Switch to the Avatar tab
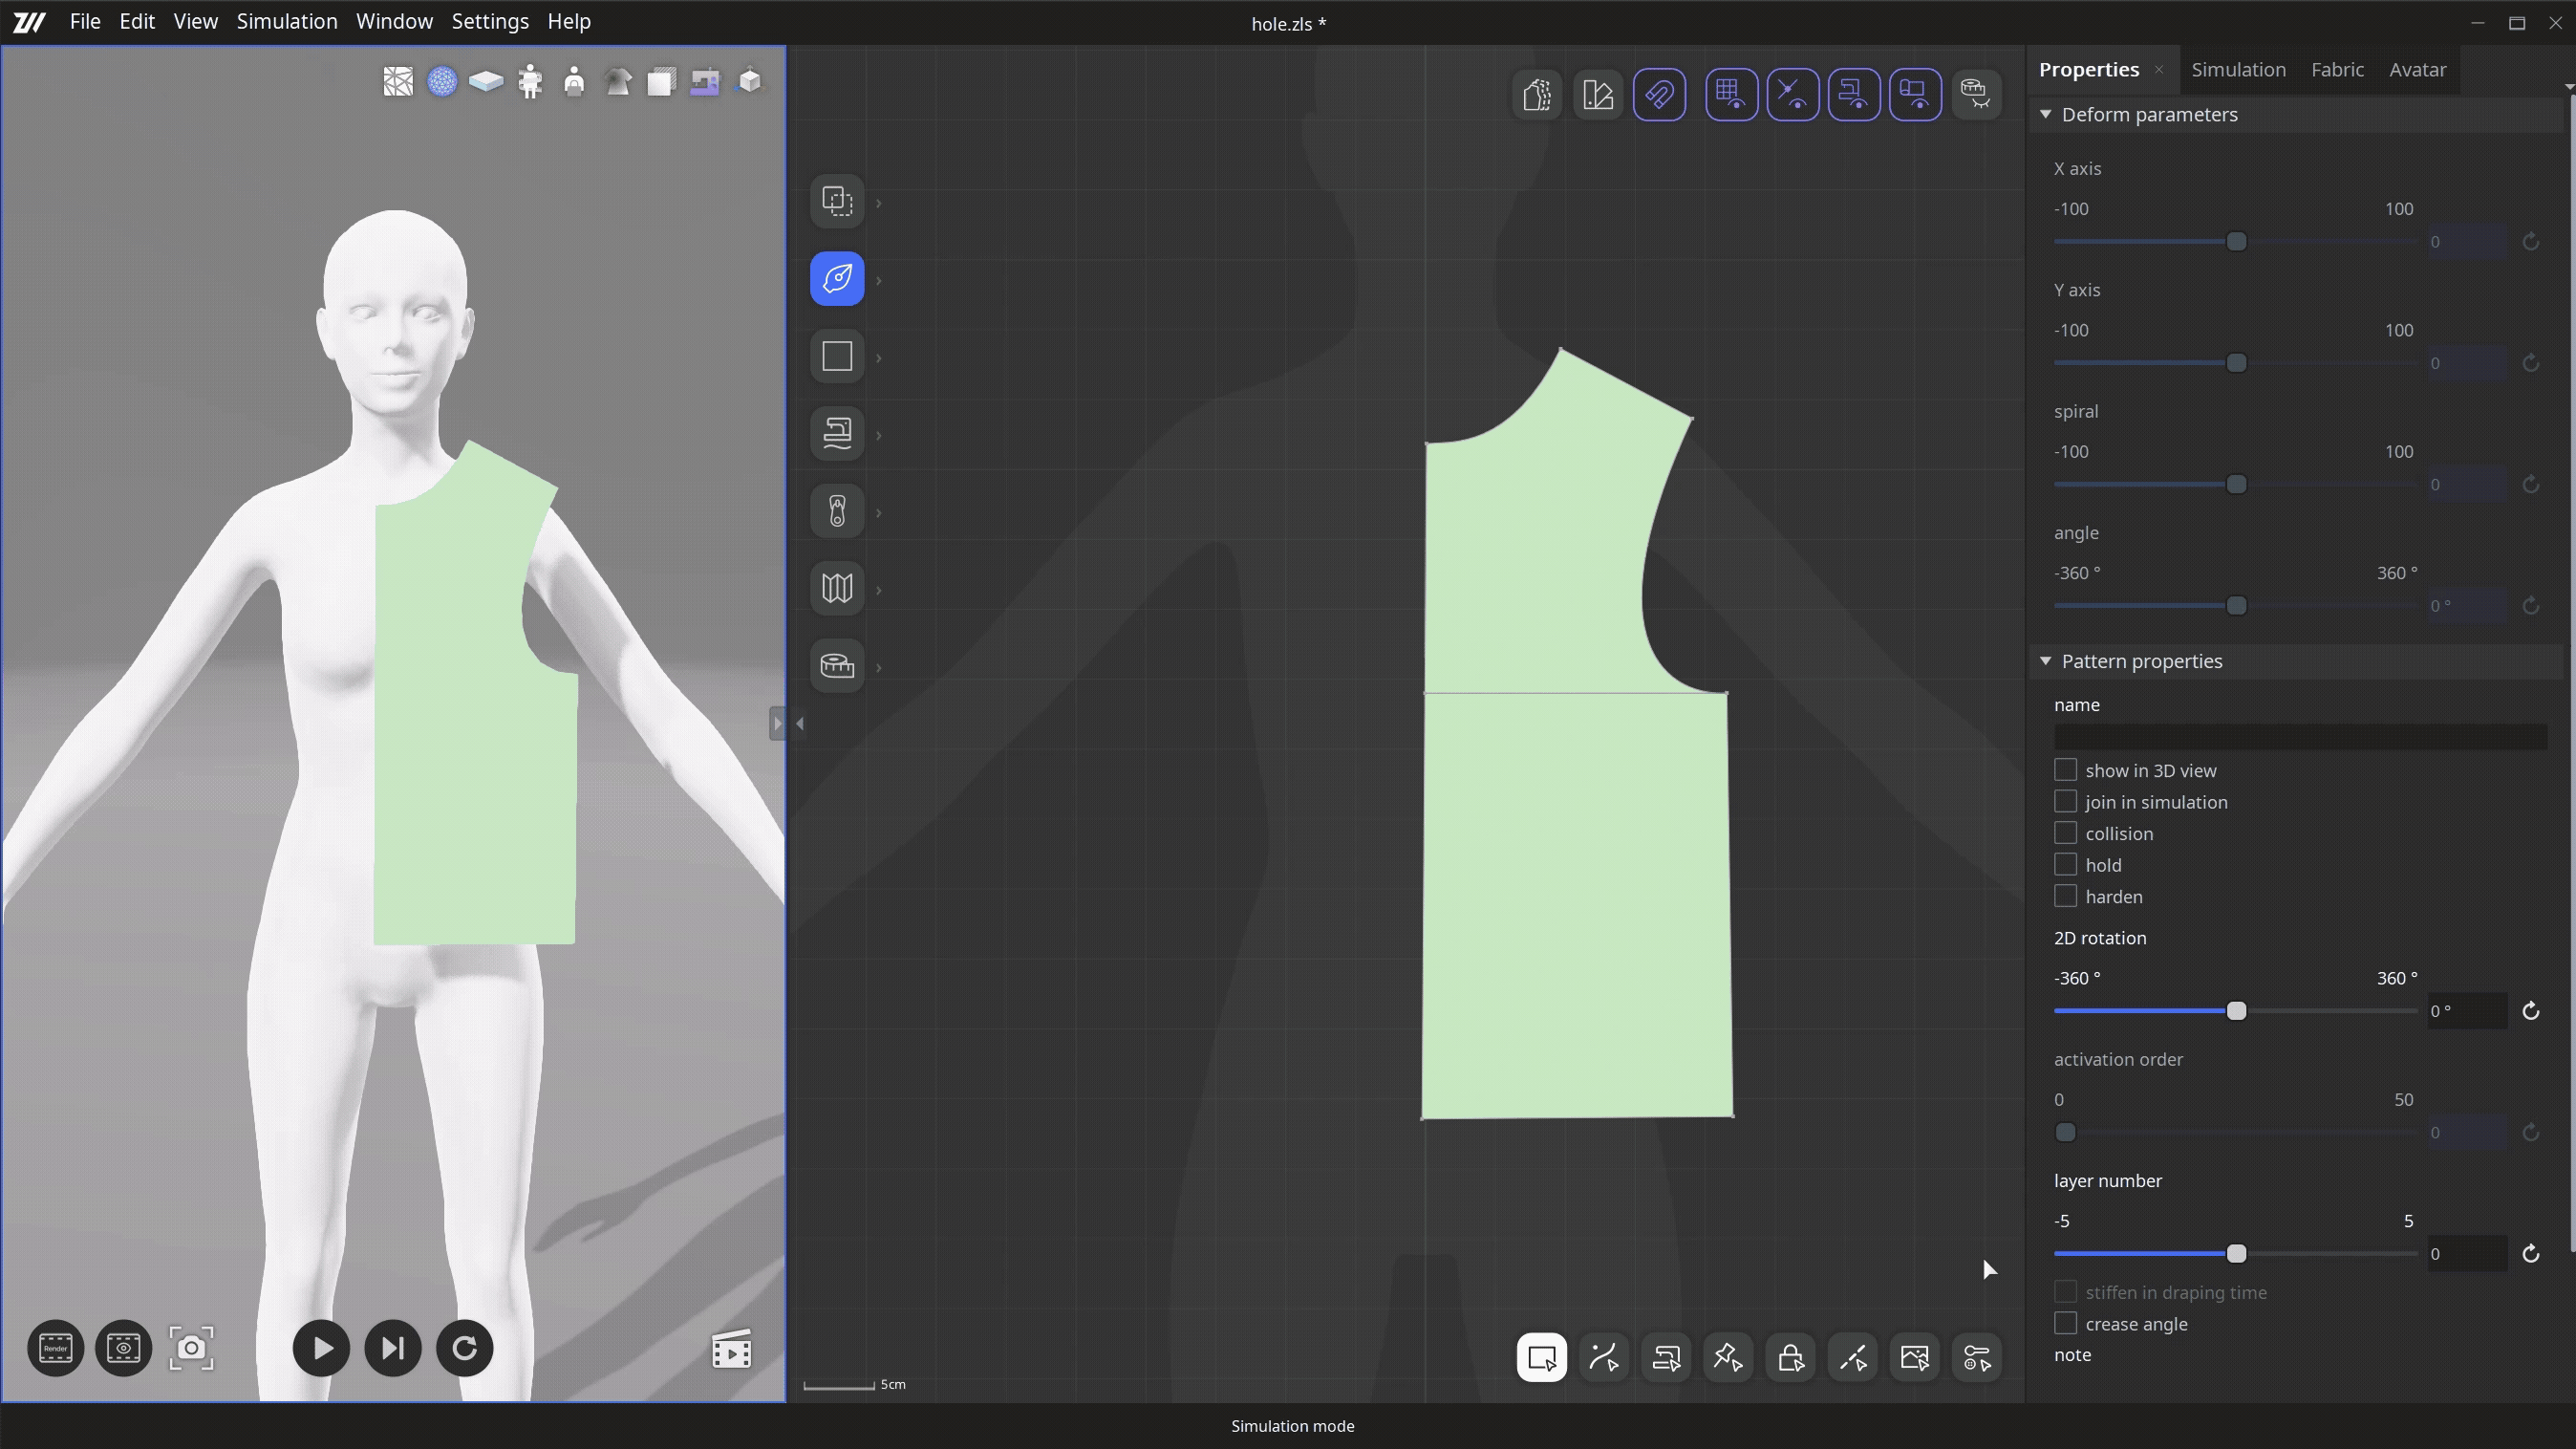 click(x=2418, y=69)
